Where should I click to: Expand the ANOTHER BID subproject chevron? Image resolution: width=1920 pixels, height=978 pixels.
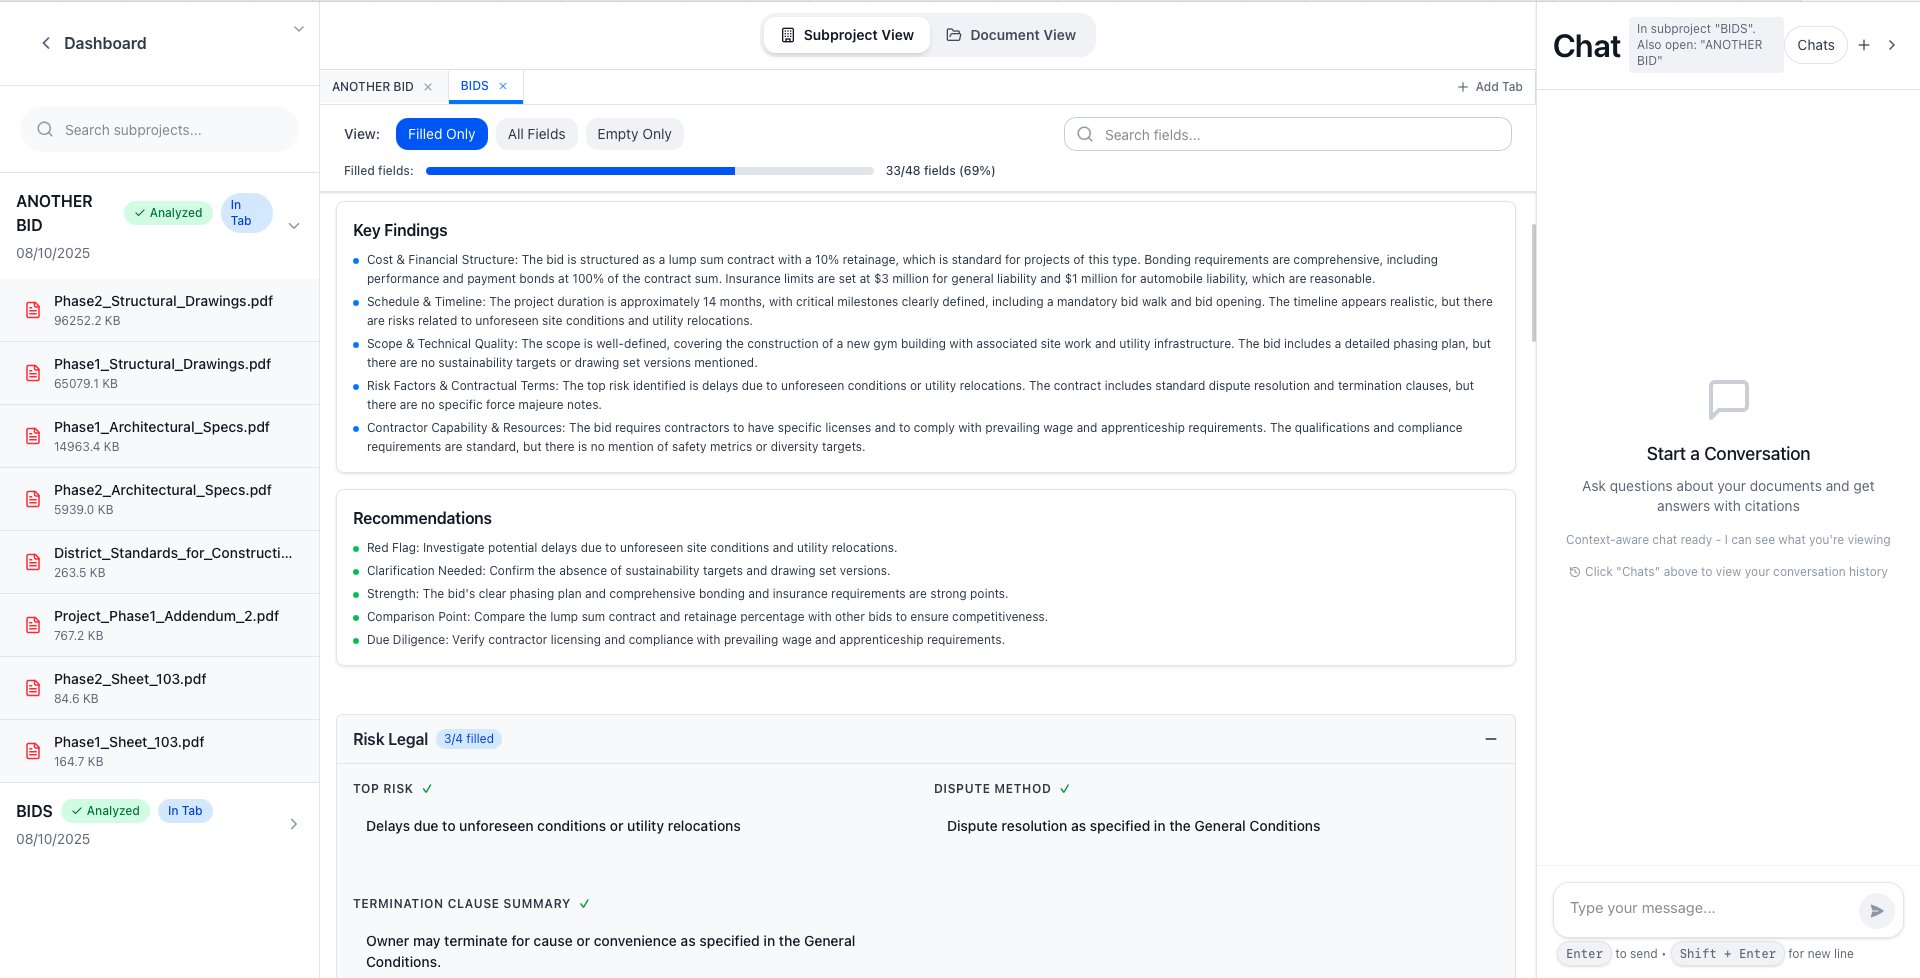tap(294, 225)
